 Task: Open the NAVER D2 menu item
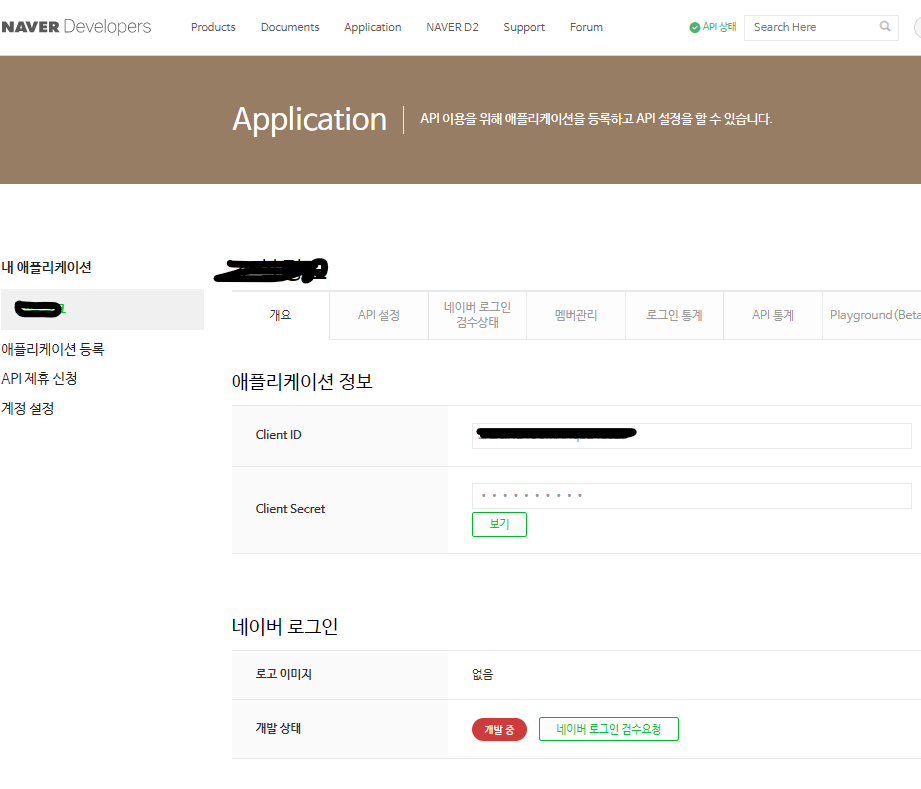pyautogui.click(x=452, y=27)
